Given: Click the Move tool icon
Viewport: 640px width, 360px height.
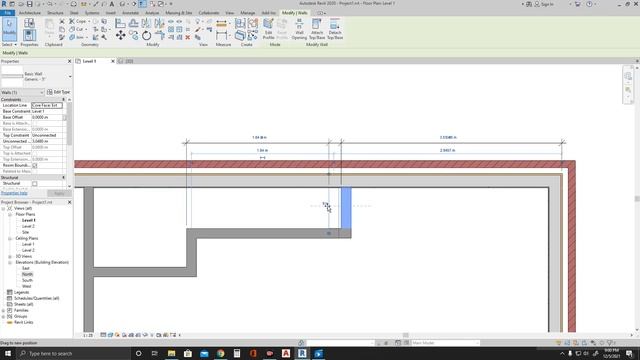Looking at the screenshot, I should click(120, 36).
